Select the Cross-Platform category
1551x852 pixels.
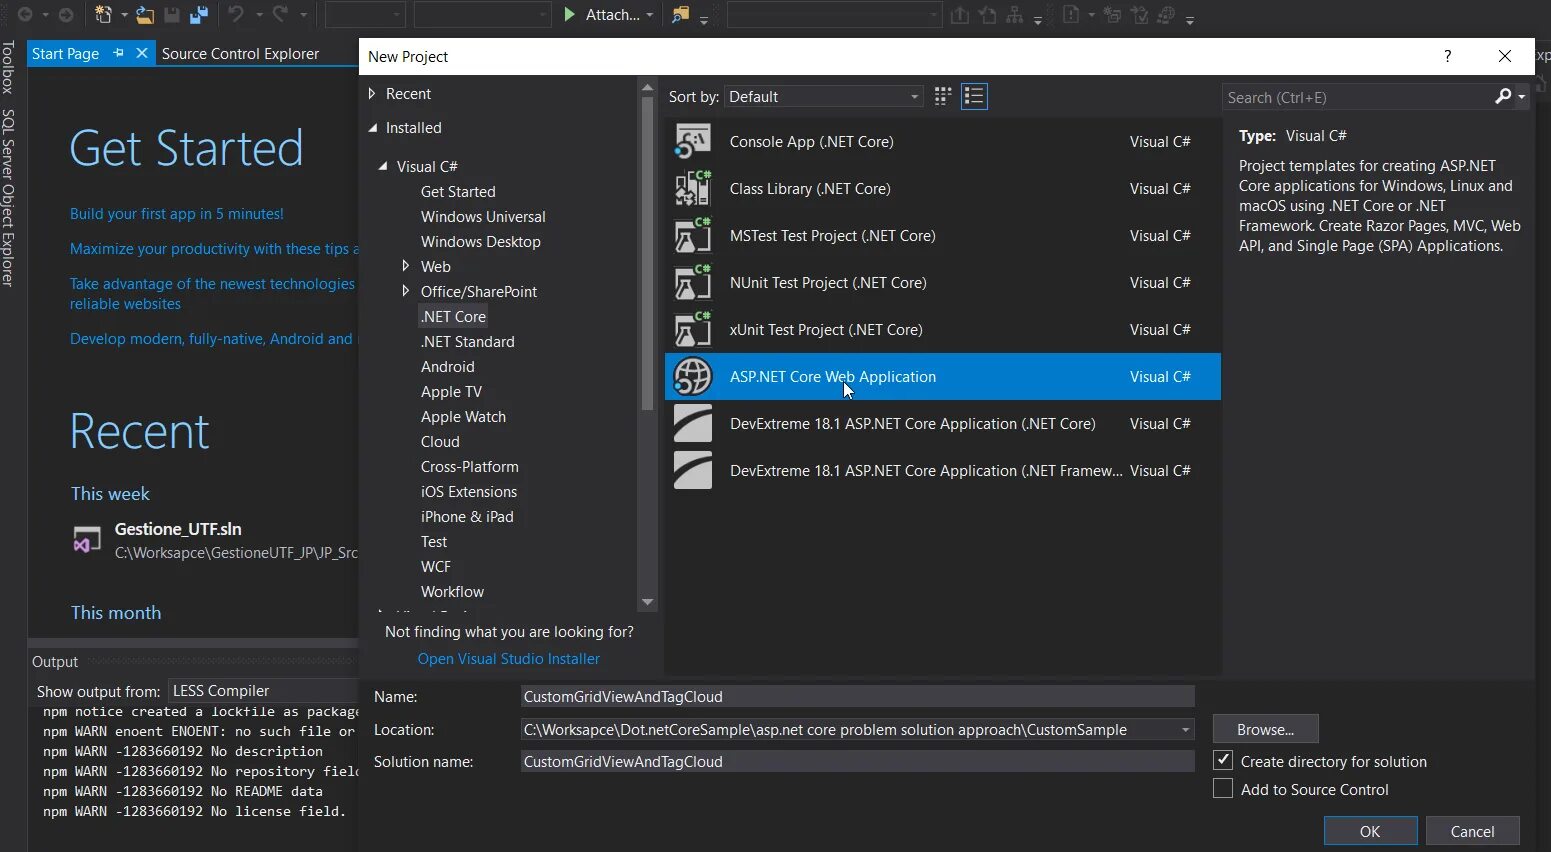(469, 466)
